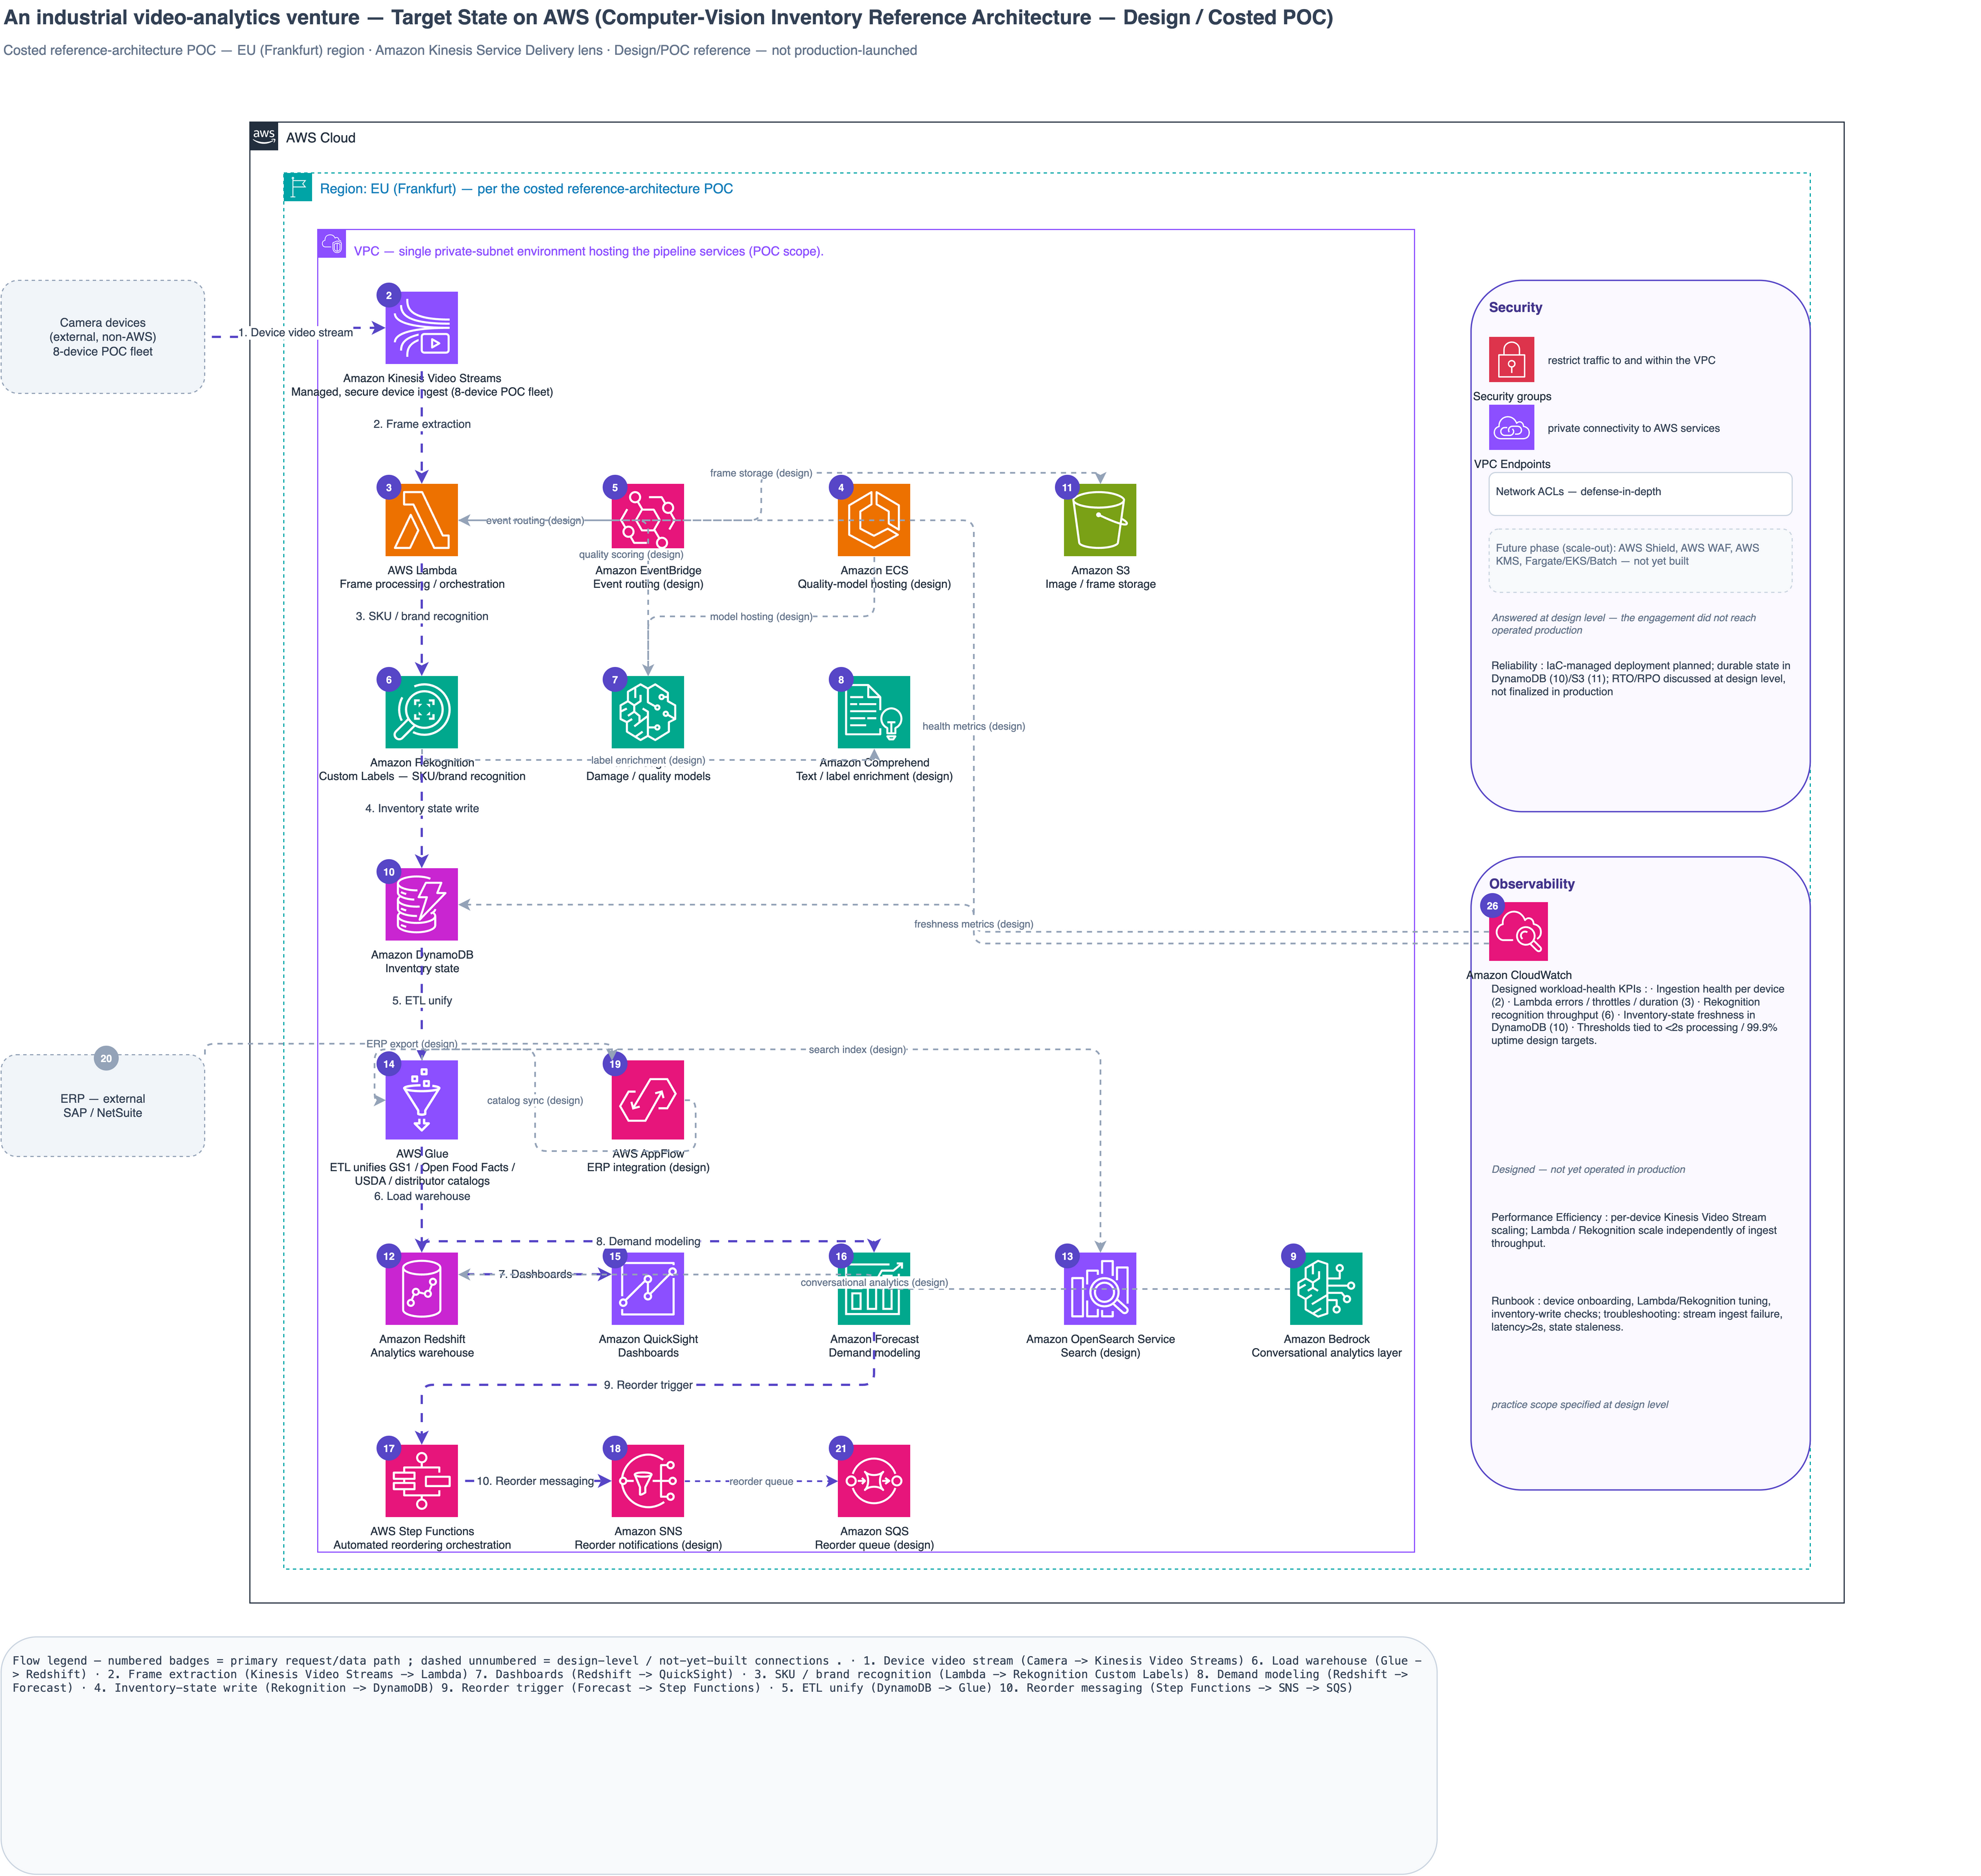Image resolution: width=1981 pixels, height=1876 pixels.
Task: Click the Amazon QuickSight icon
Action: point(647,1288)
